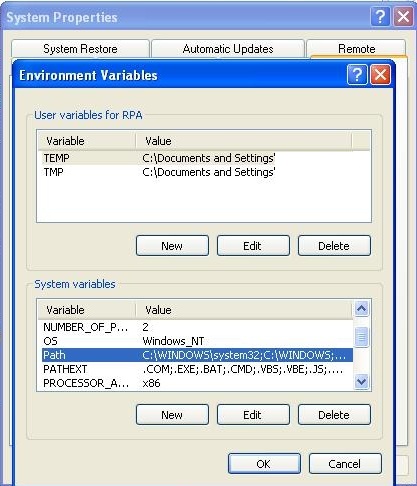Cancel the Environment Variables dialog
417x486 pixels.
tap(345, 464)
